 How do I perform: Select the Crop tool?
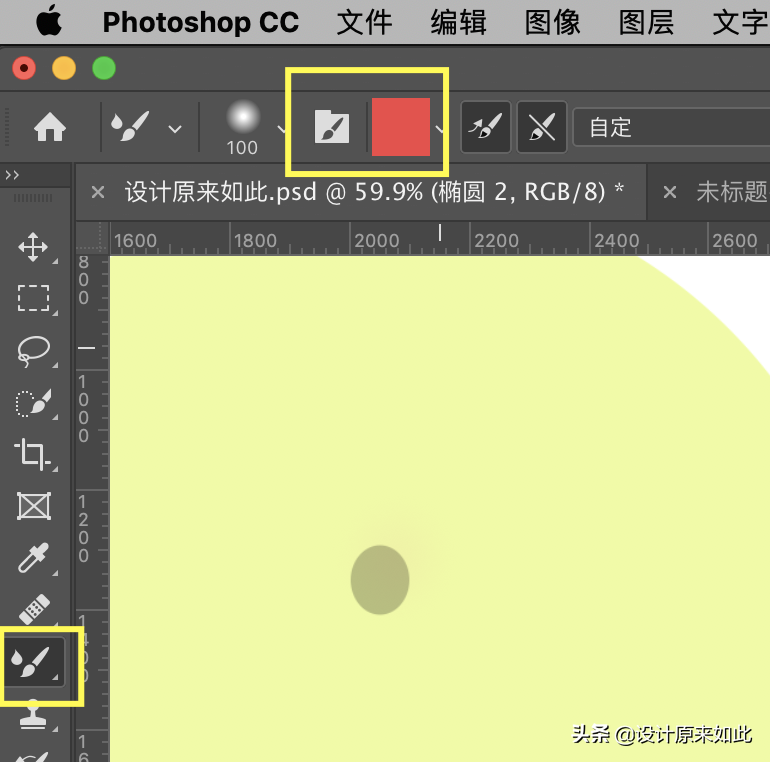(x=33, y=455)
